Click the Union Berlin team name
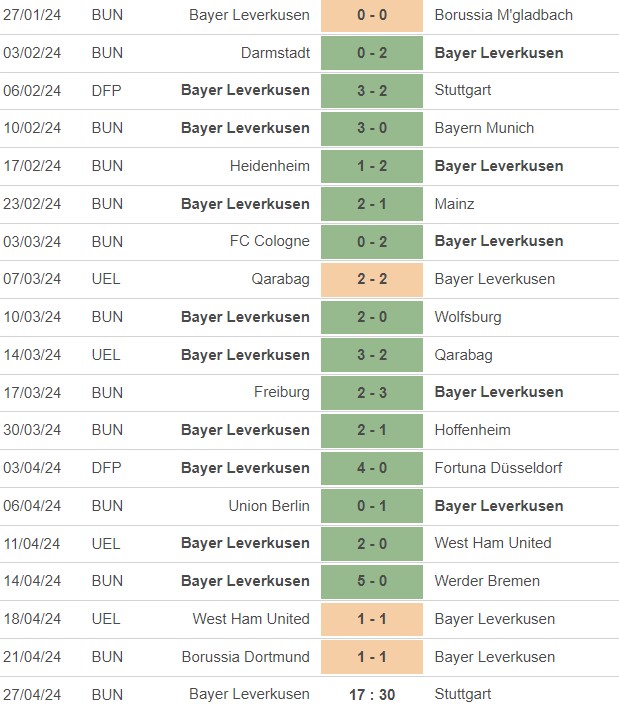619x709 pixels. point(269,506)
